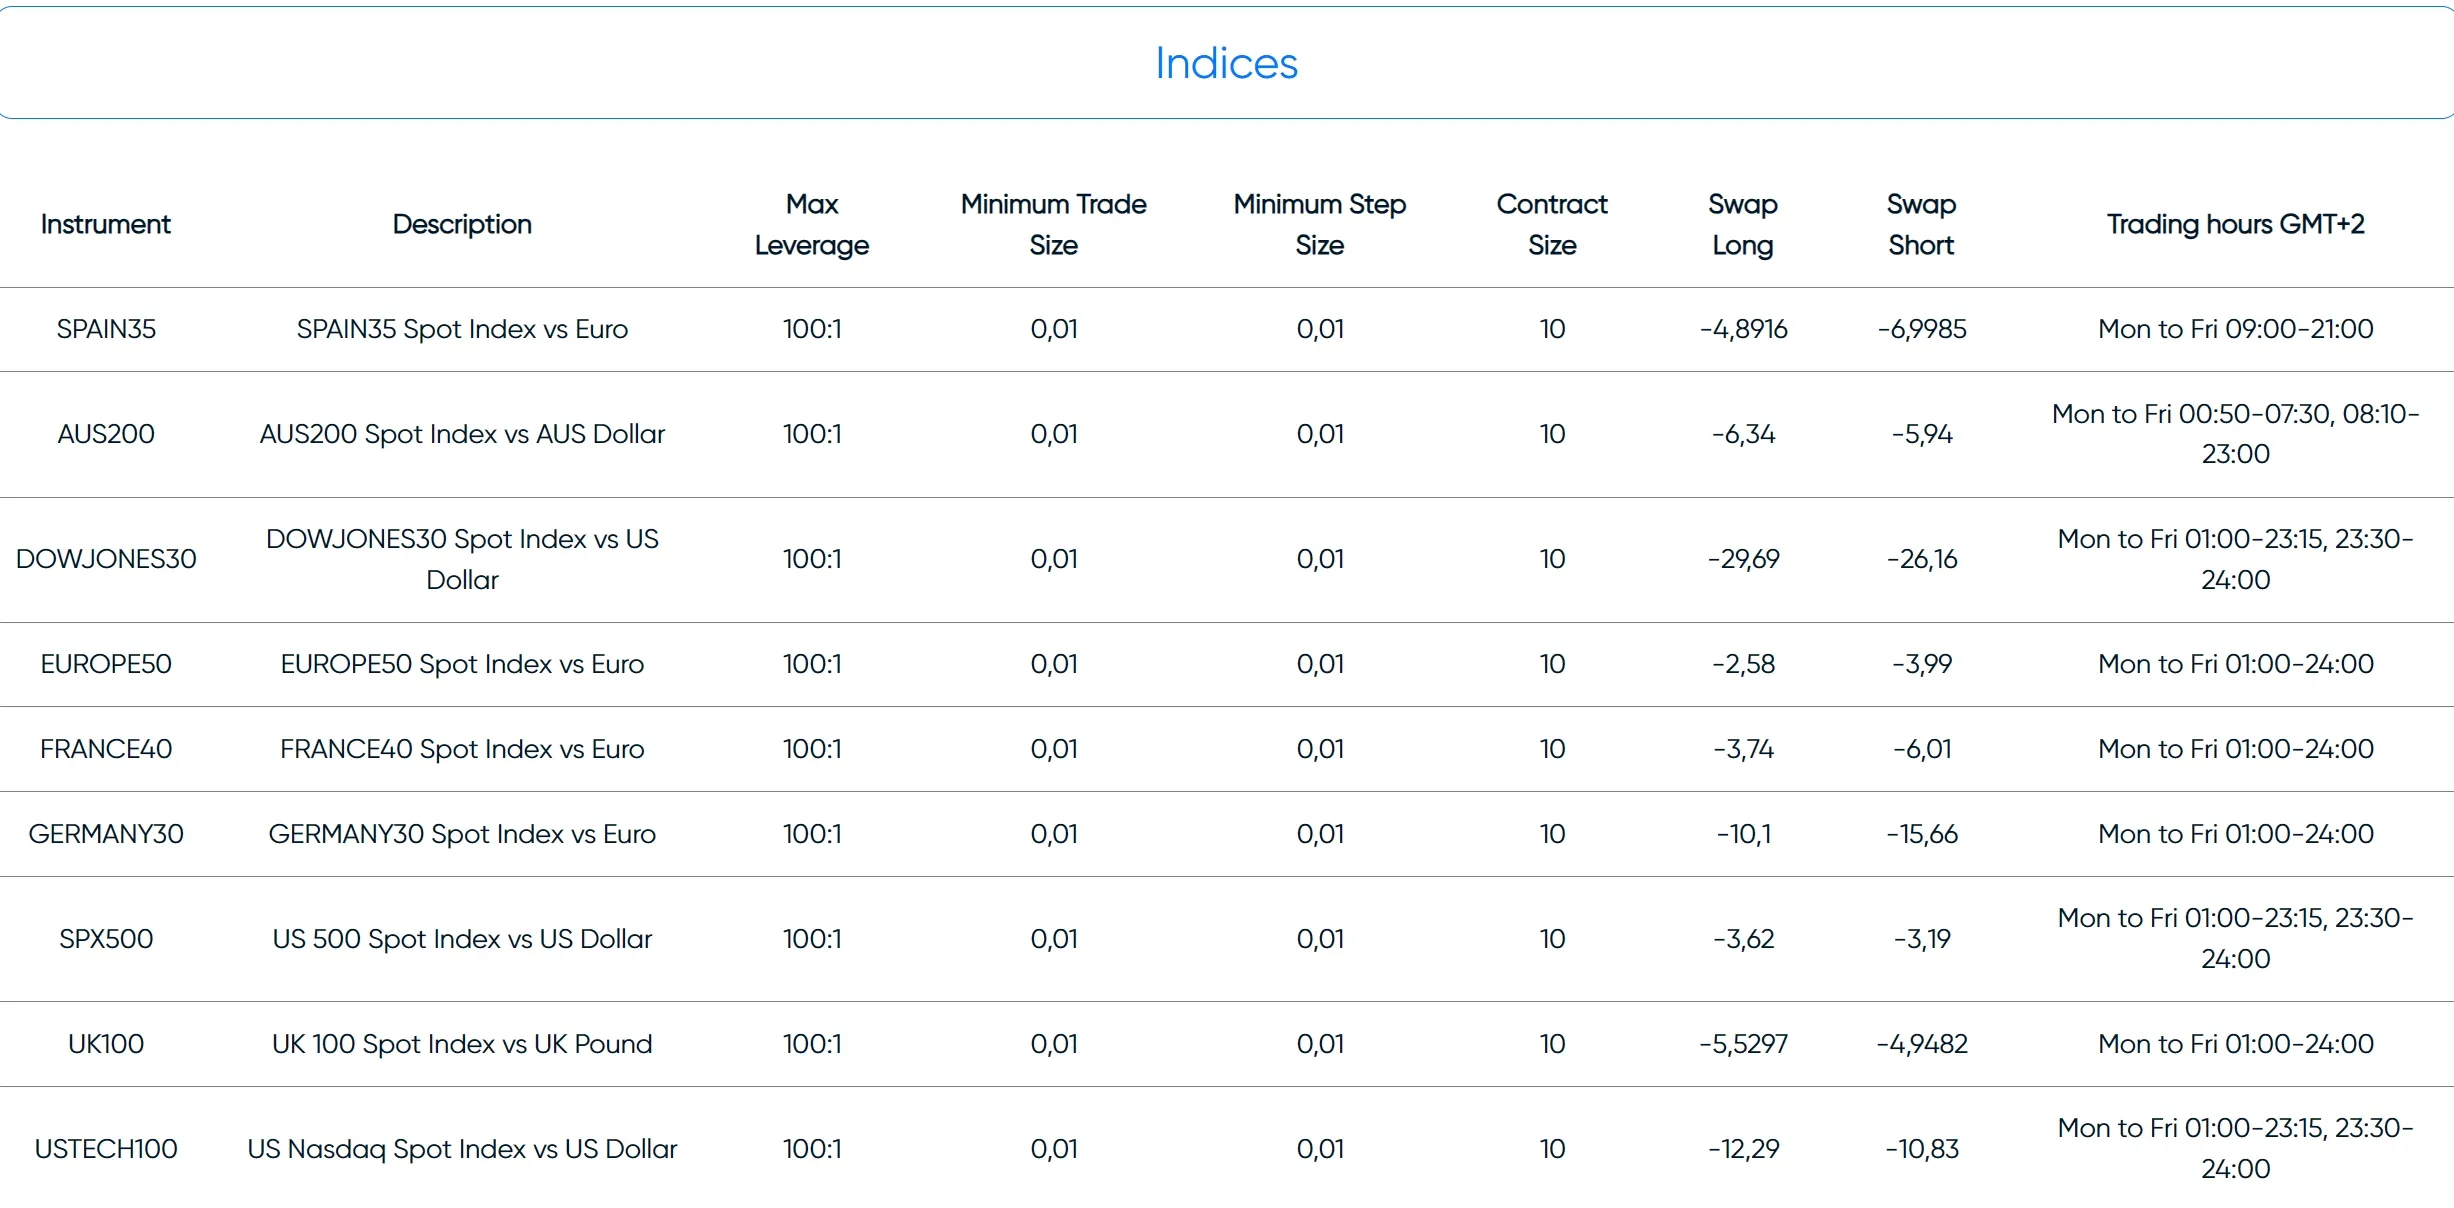Click 'FRANCE40 Spot Index vs Euro' description
2454x1208 pixels.
click(x=462, y=749)
